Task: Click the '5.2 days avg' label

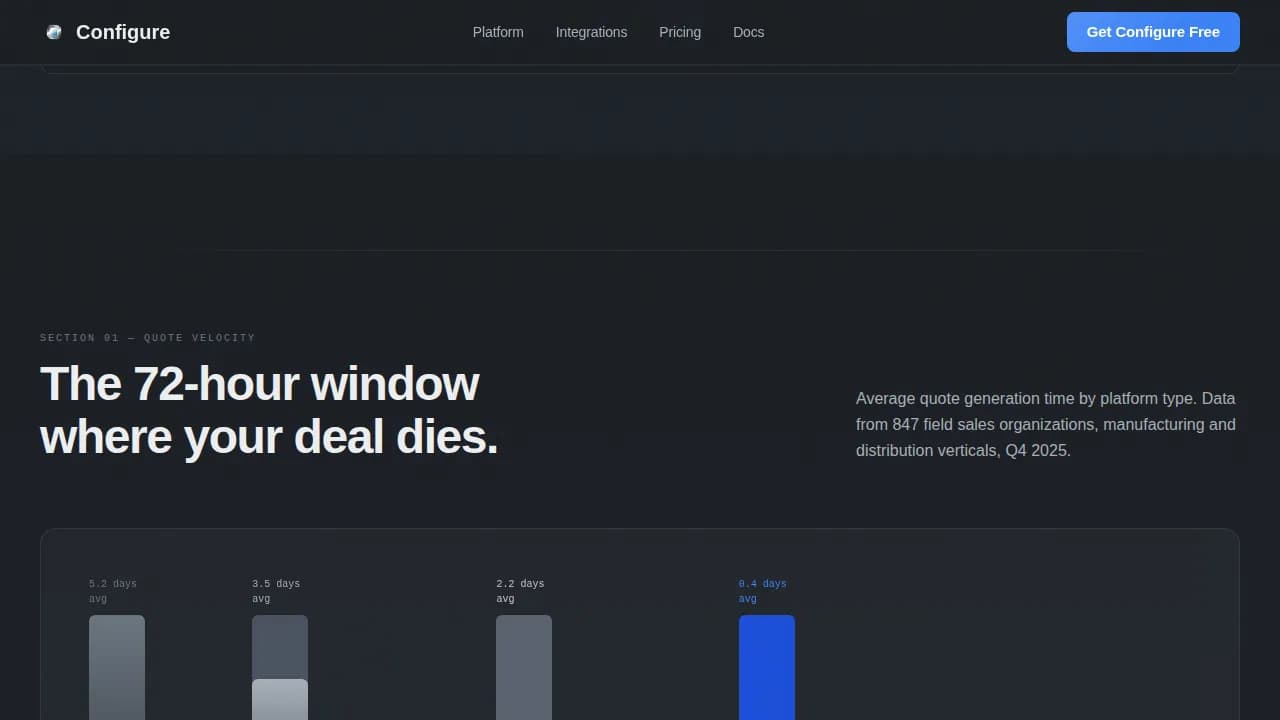Action: coord(113,591)
